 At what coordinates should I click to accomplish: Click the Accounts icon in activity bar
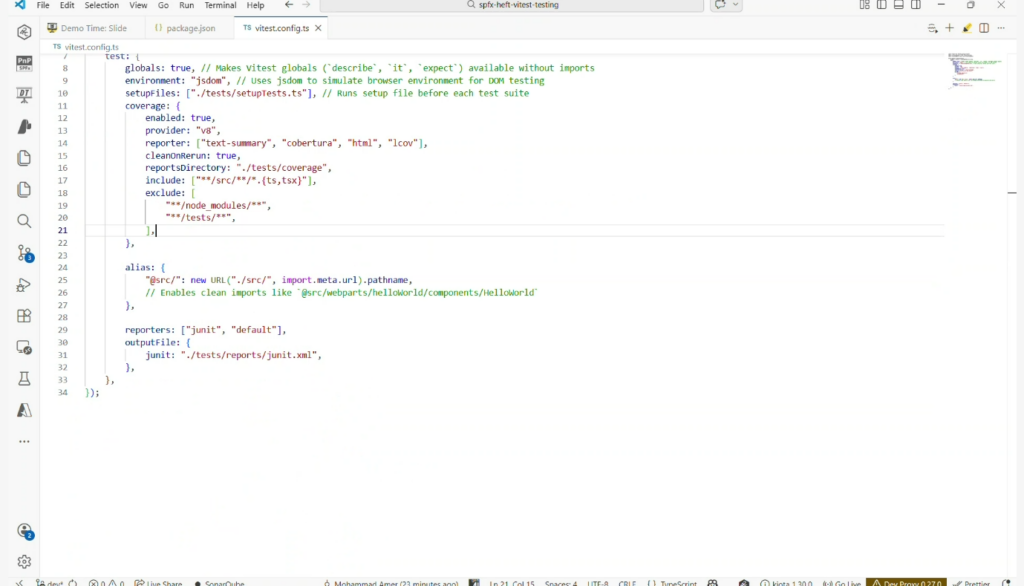(24, 531)
